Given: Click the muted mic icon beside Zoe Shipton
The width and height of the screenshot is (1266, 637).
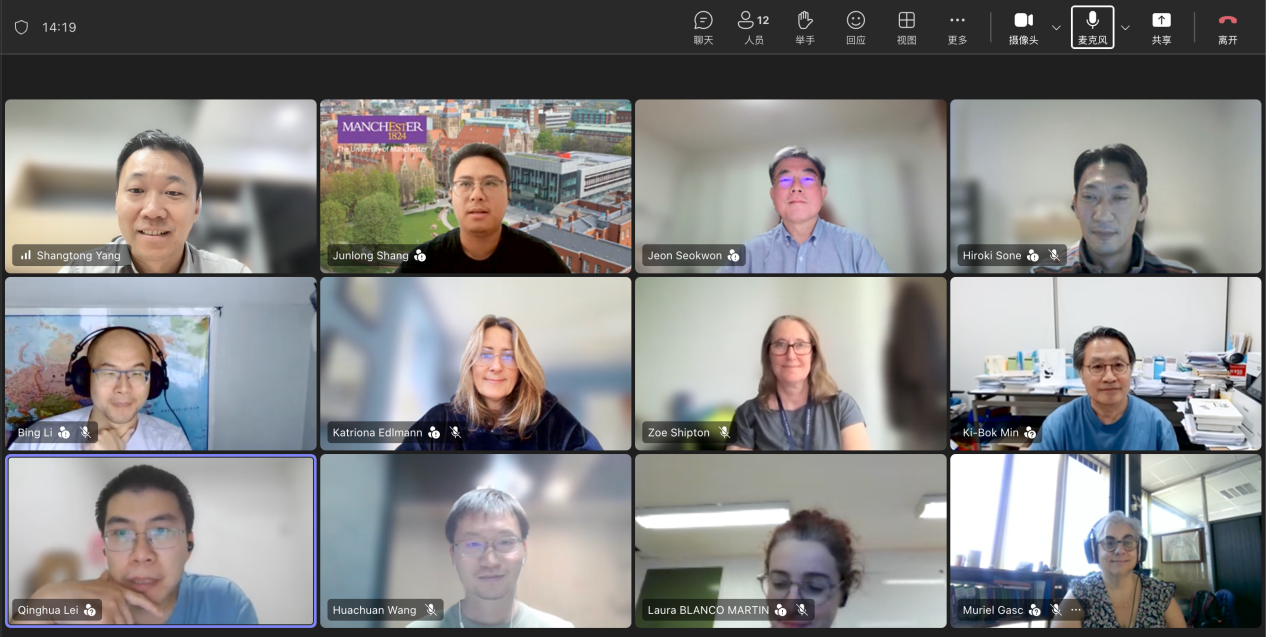Looking at the screenshot, I should pyautogui.click(x=724, y=433).
